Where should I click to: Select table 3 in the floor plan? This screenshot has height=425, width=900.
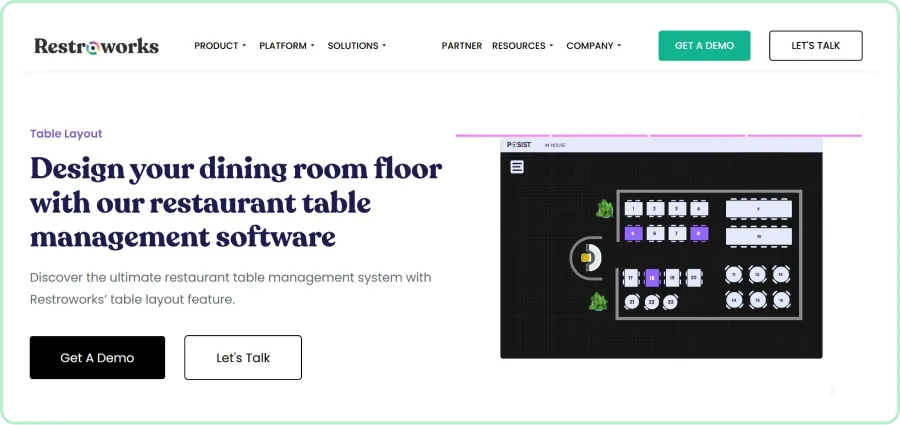coord(677,208)
